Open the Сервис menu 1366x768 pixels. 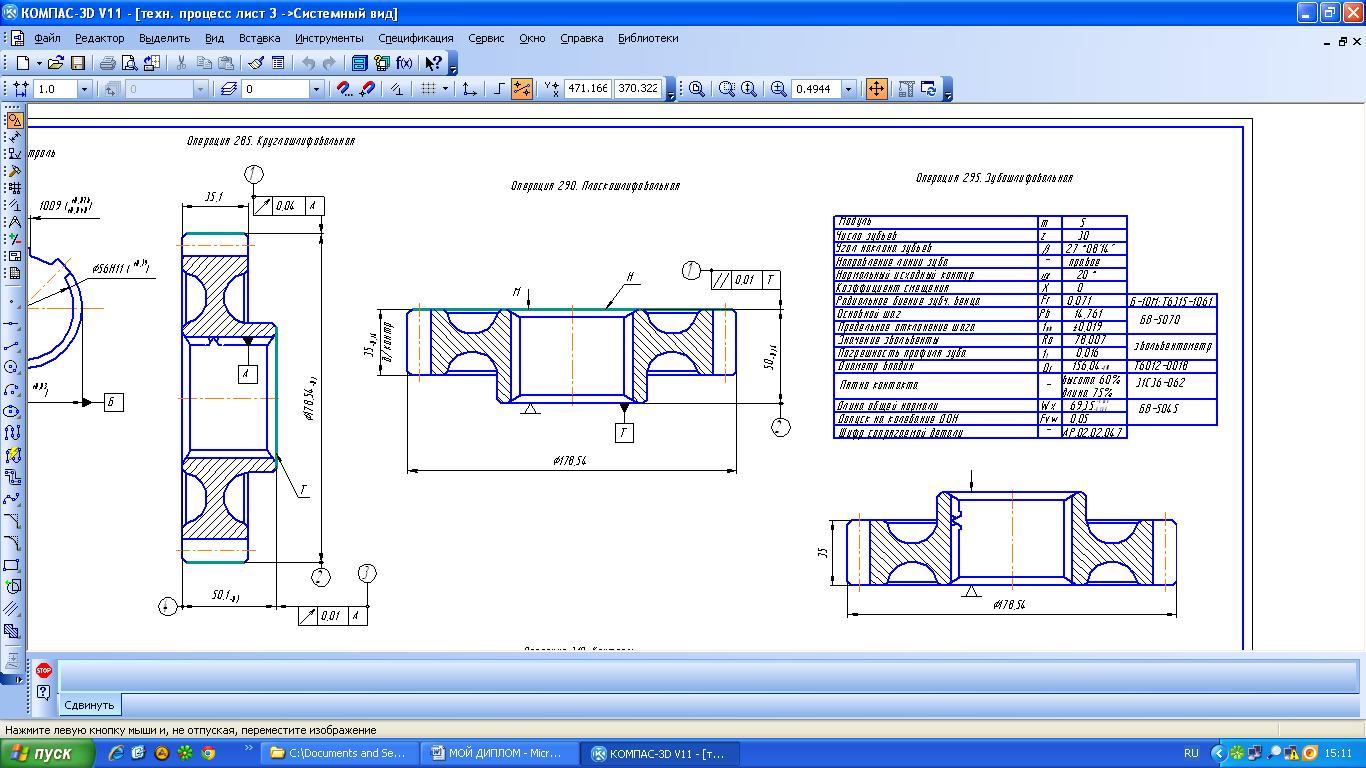486,38
